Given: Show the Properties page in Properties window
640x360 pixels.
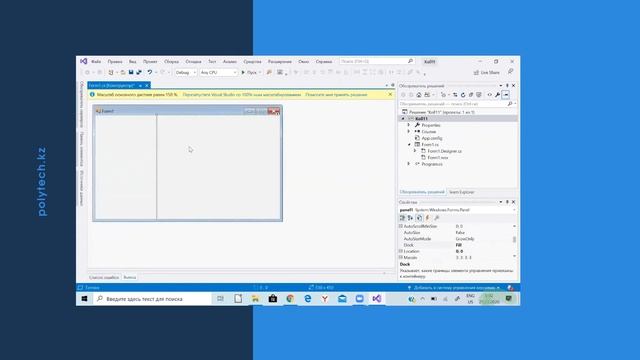Looking at the screenshot, I should coord(419,218).
